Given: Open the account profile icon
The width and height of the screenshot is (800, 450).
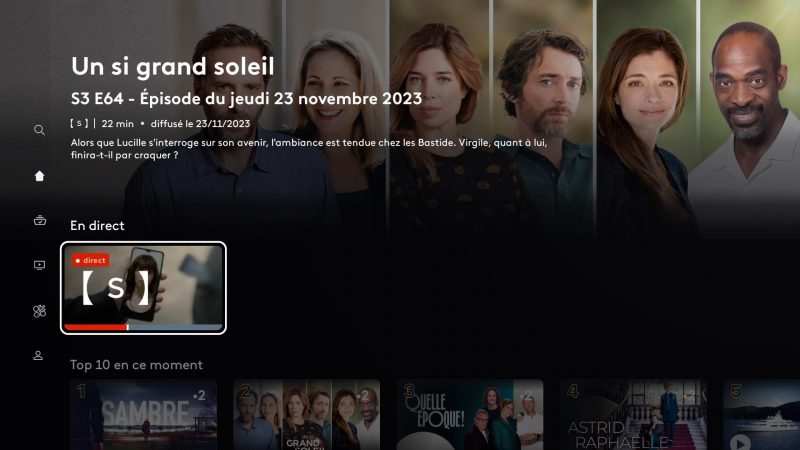Looking at the screenshot, I should click(38, 356).
